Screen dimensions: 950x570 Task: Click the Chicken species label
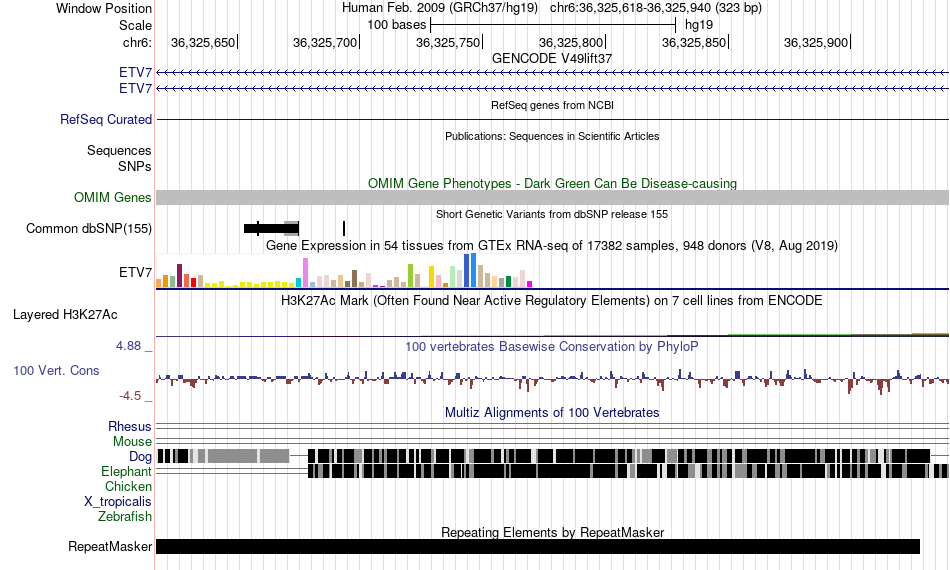tap(128, 486)
